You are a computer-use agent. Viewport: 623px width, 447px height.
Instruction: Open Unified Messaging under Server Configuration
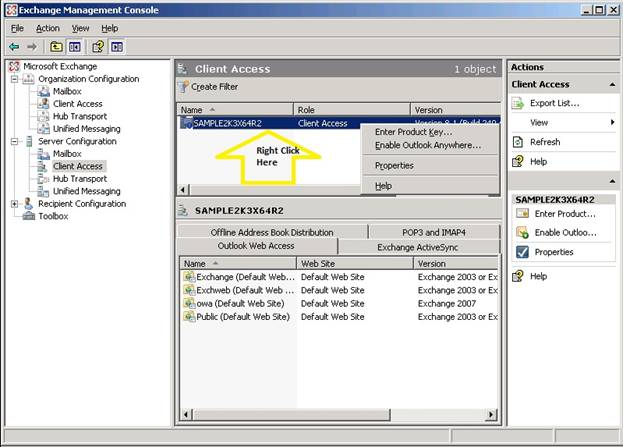87,191
